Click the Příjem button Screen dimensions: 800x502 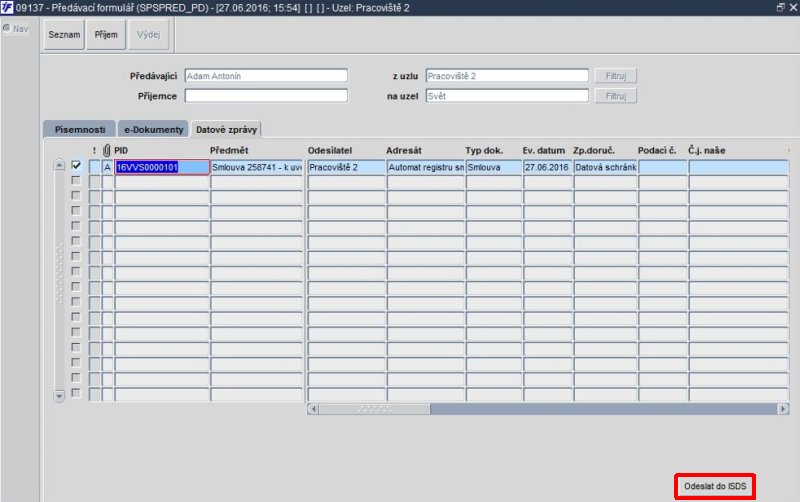(106, 35)
